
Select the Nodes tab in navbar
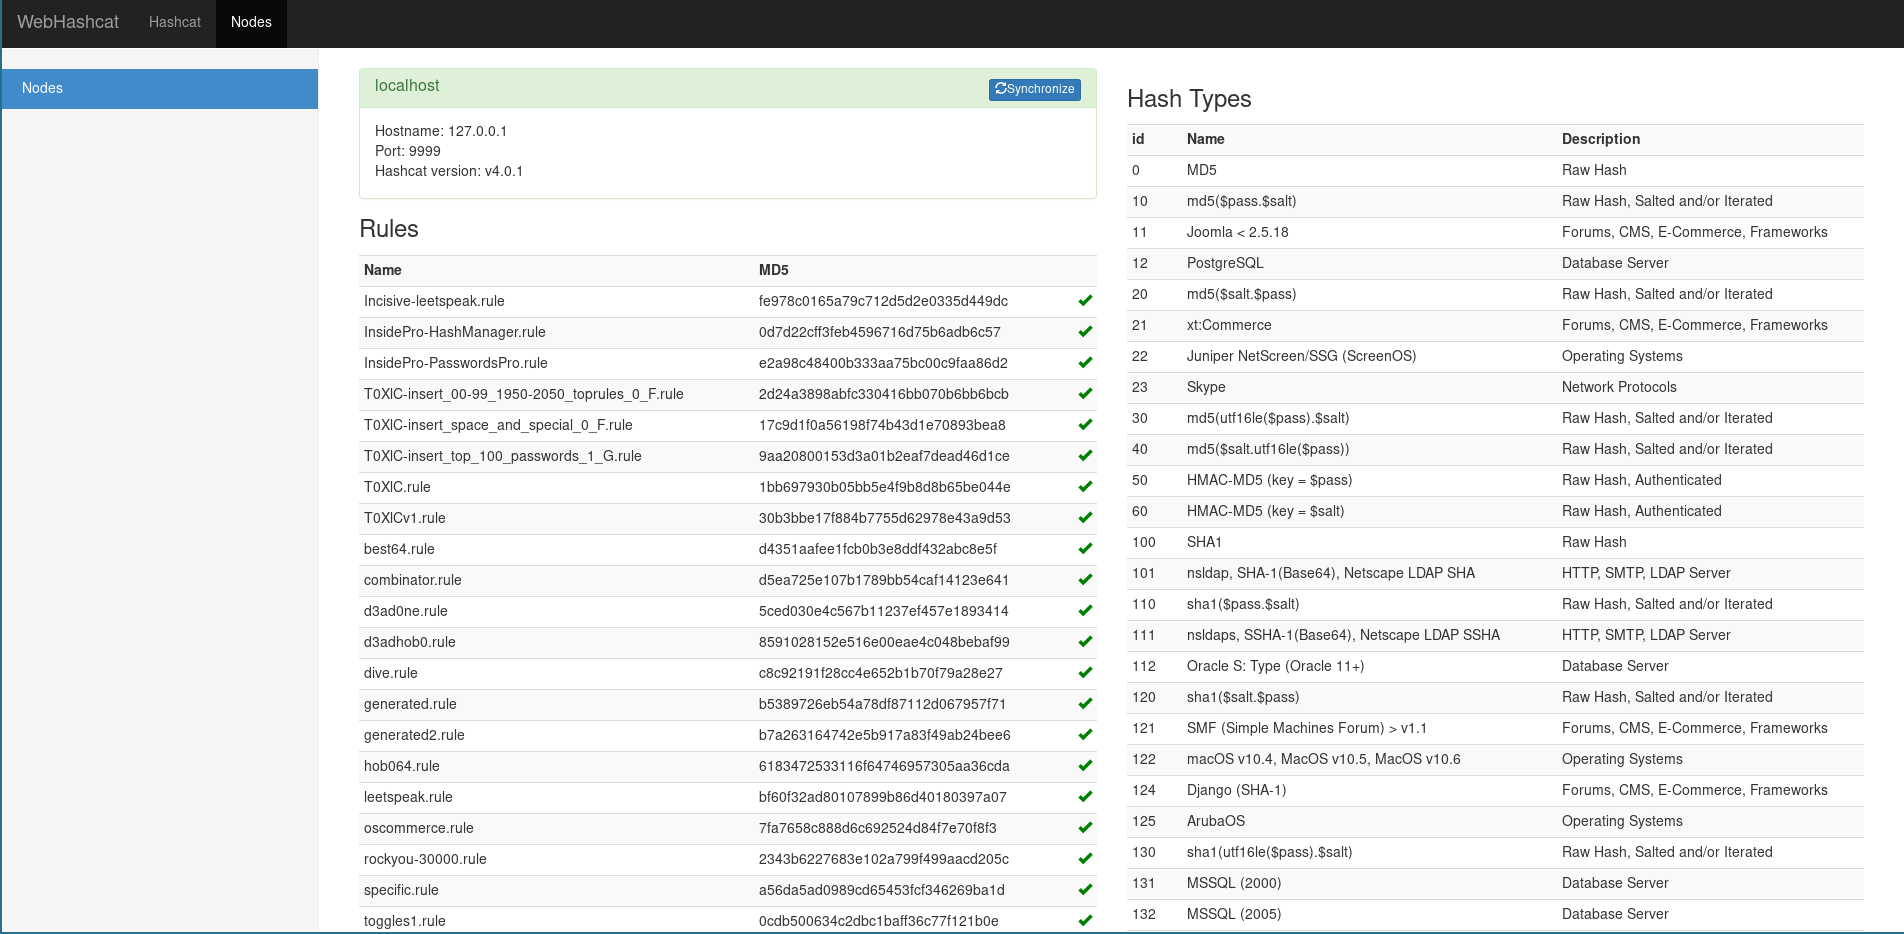tap(251, 22)
